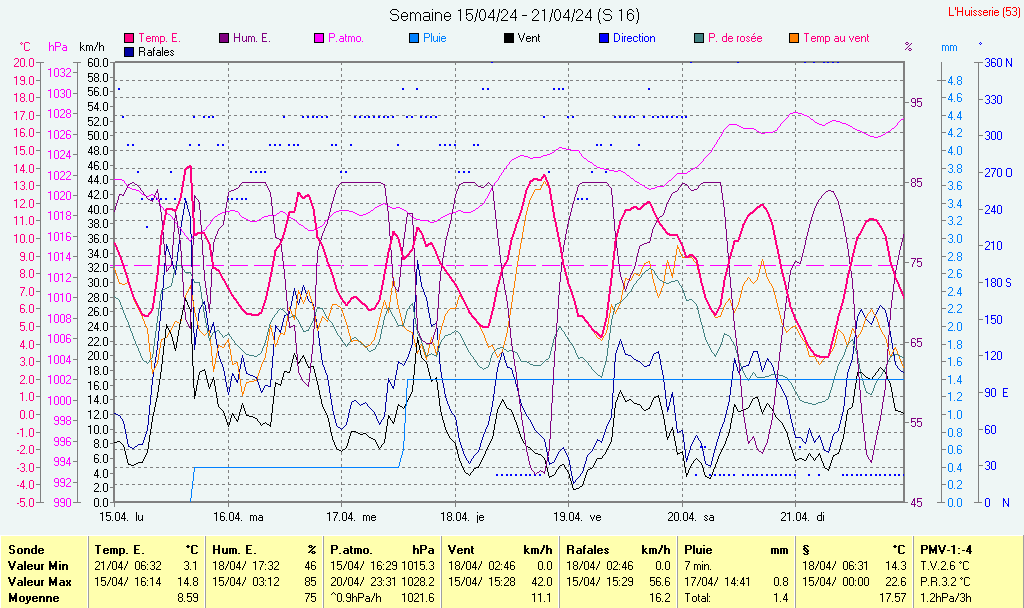This screenshot has height=608, width=1024.
Task: Click the orange Temp au vent legend swatch
Action: (794, 39)
